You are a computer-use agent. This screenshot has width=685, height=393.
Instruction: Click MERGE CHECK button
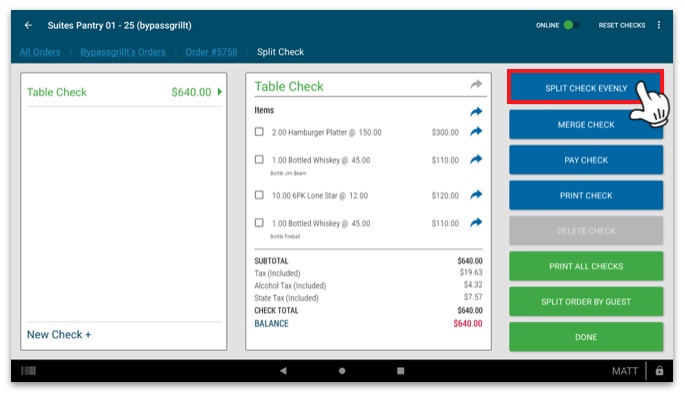(x=586, y=124)
